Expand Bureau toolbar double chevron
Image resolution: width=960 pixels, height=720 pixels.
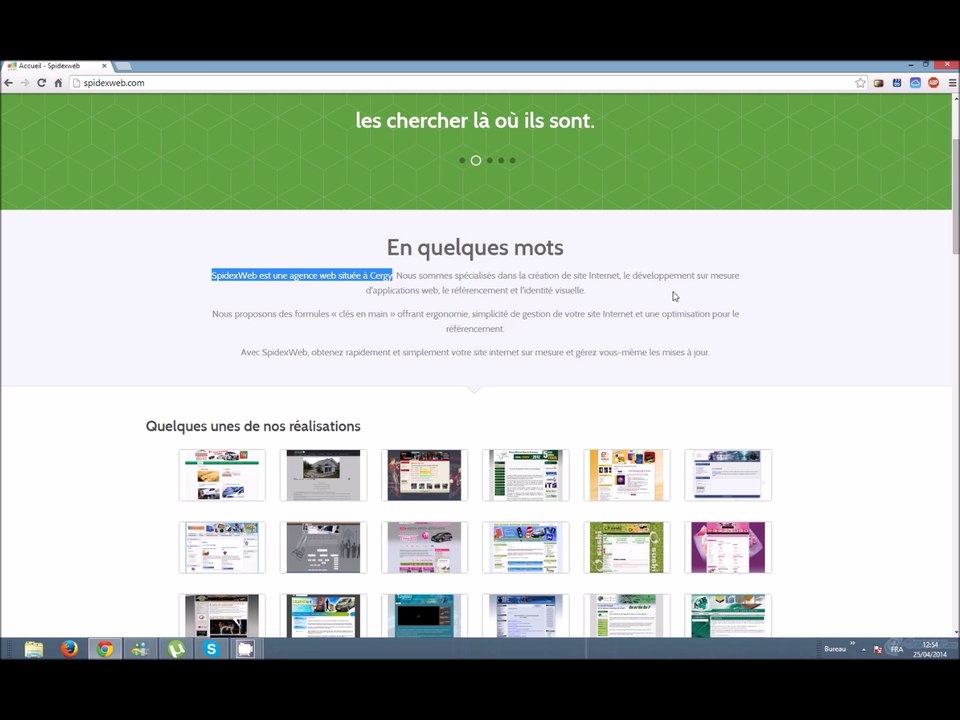click(x=852, y=643)
